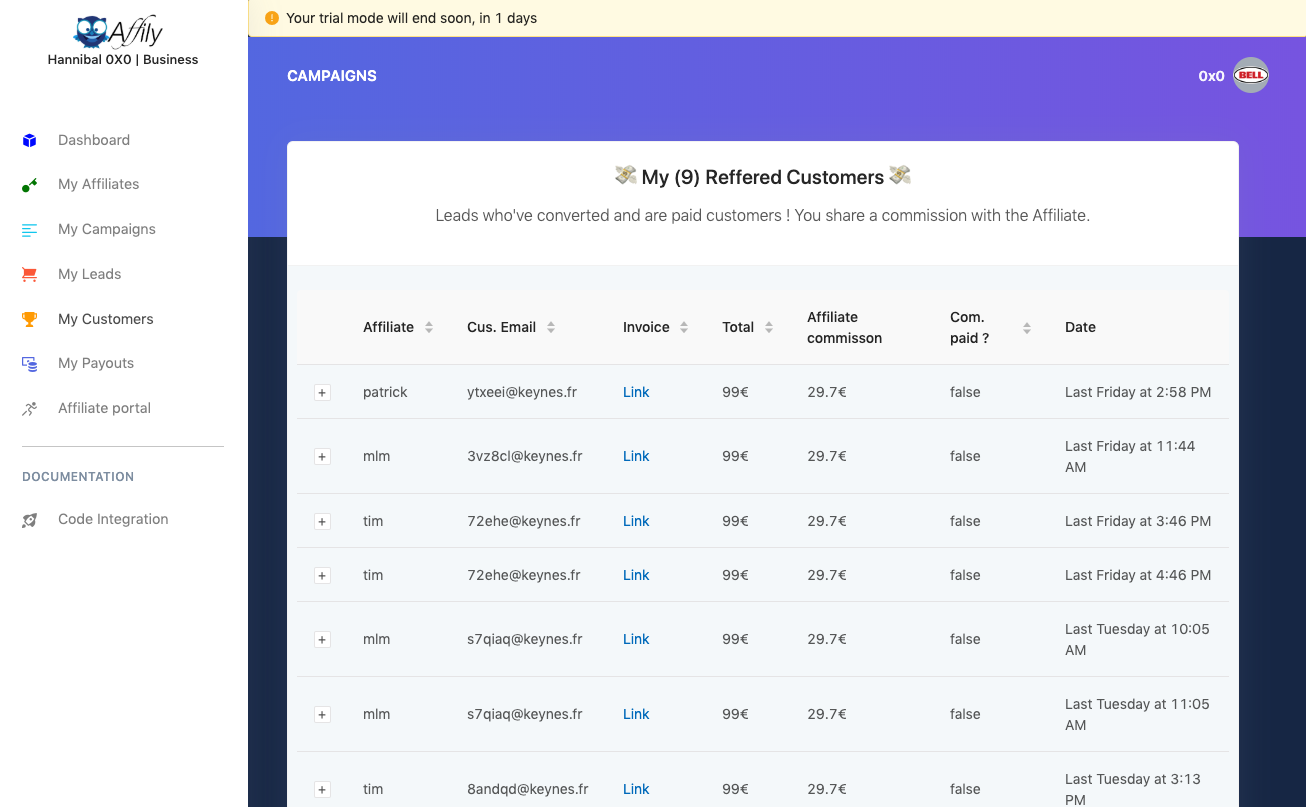Open invoice Link for ytxeei@keynes.fr
The height and width of the screenshot is (807, 1306).
(636, 392)
